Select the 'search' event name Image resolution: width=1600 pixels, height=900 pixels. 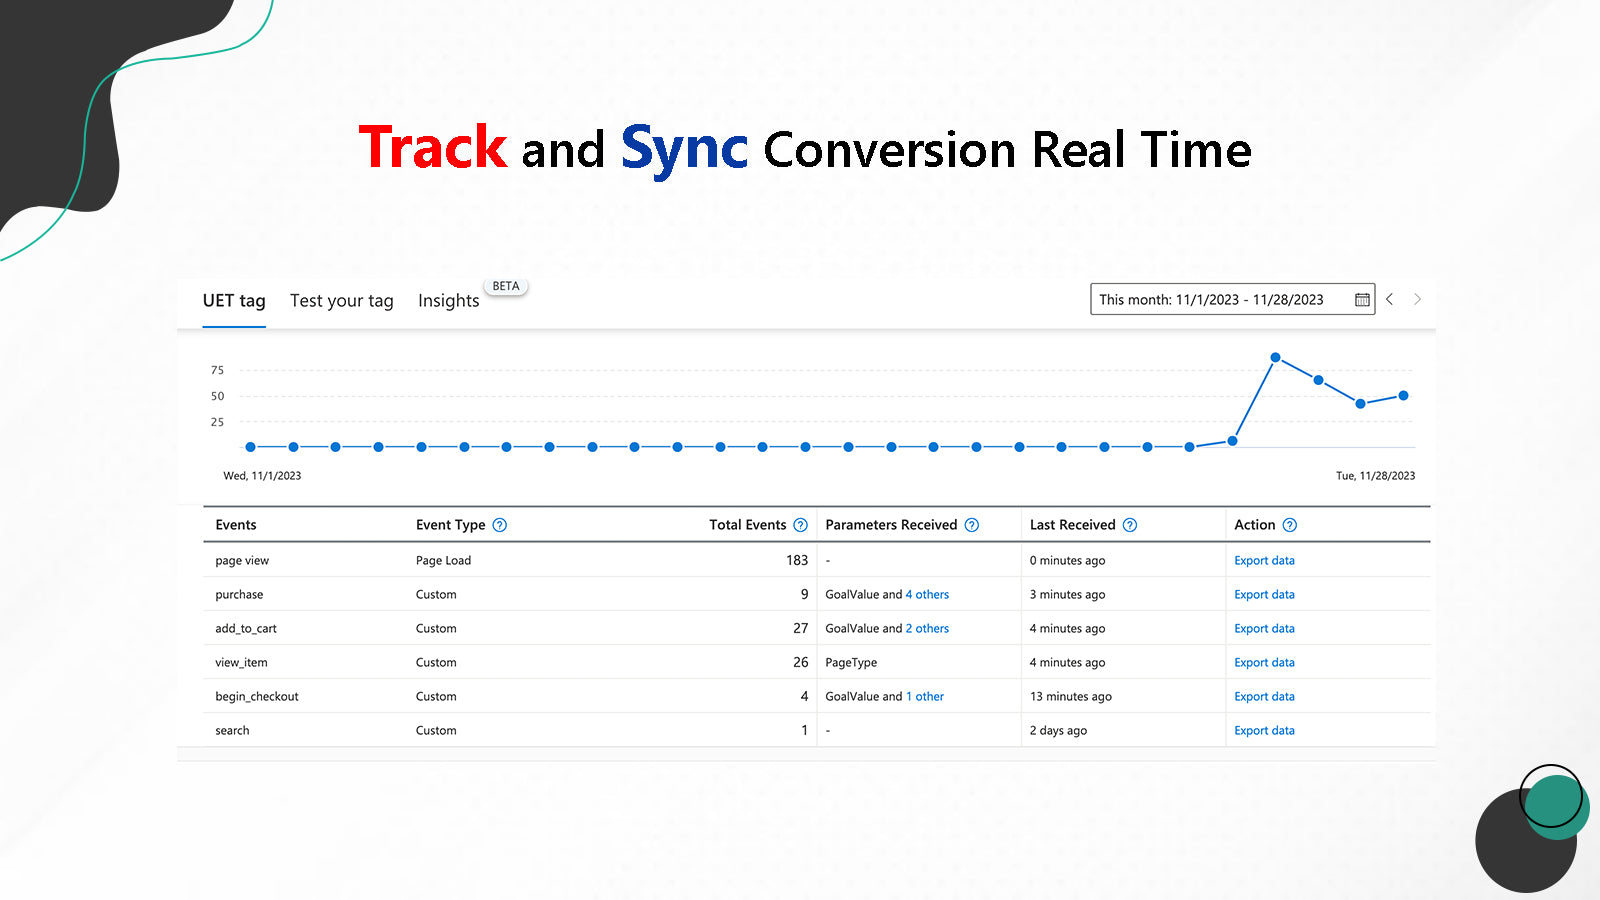point(232,731)
